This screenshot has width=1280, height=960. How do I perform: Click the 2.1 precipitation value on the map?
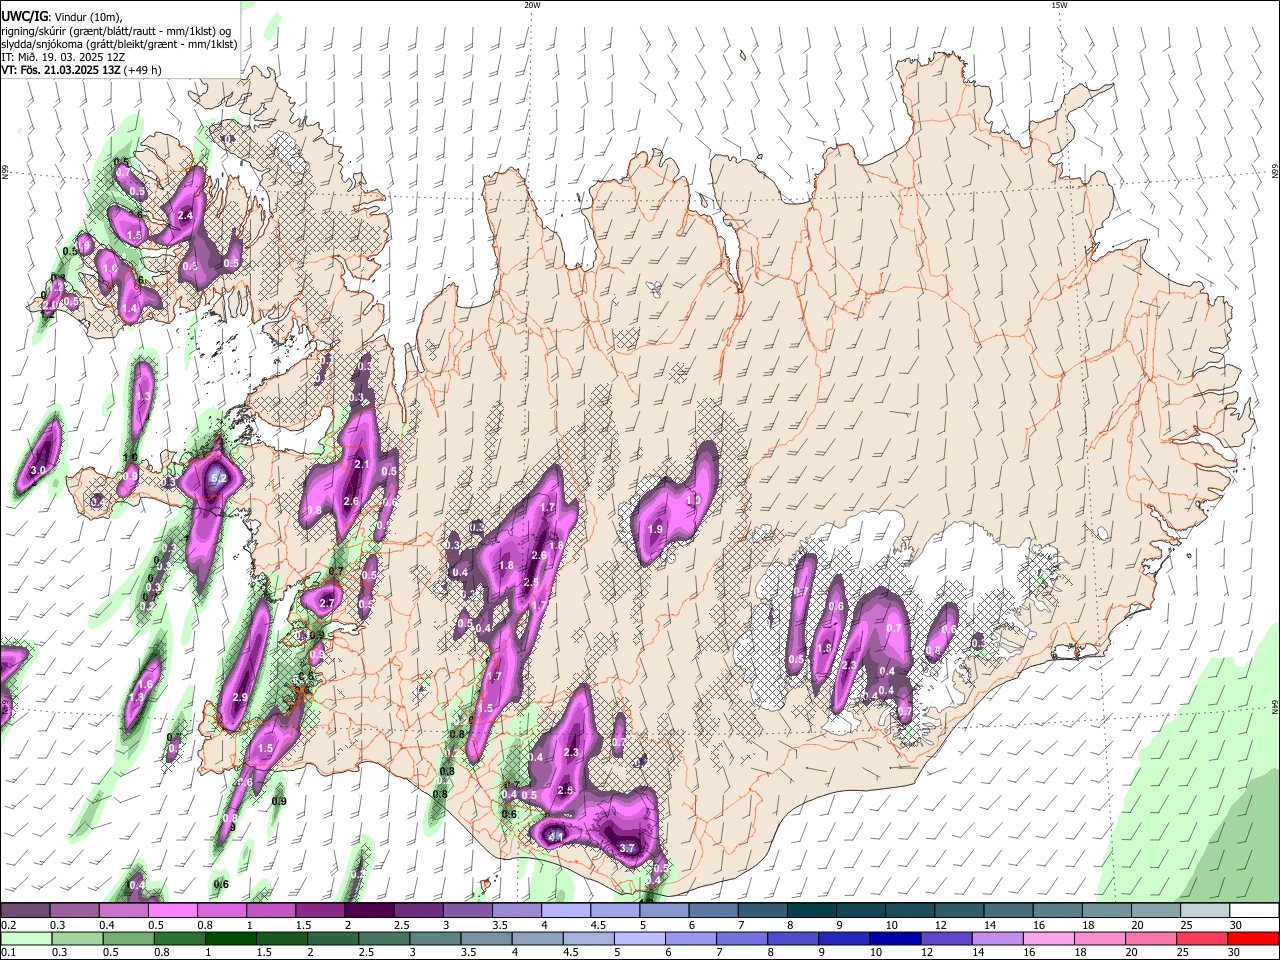362,465
